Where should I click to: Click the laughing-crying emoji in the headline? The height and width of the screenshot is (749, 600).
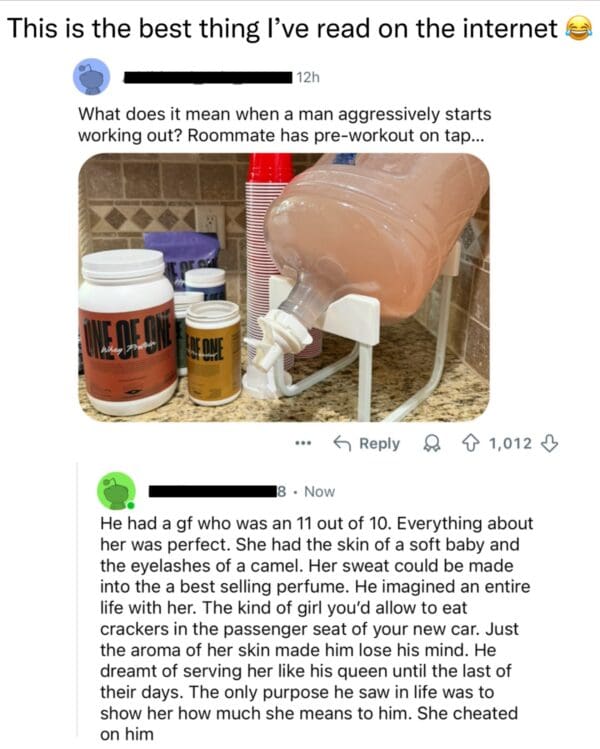point(579,29)
